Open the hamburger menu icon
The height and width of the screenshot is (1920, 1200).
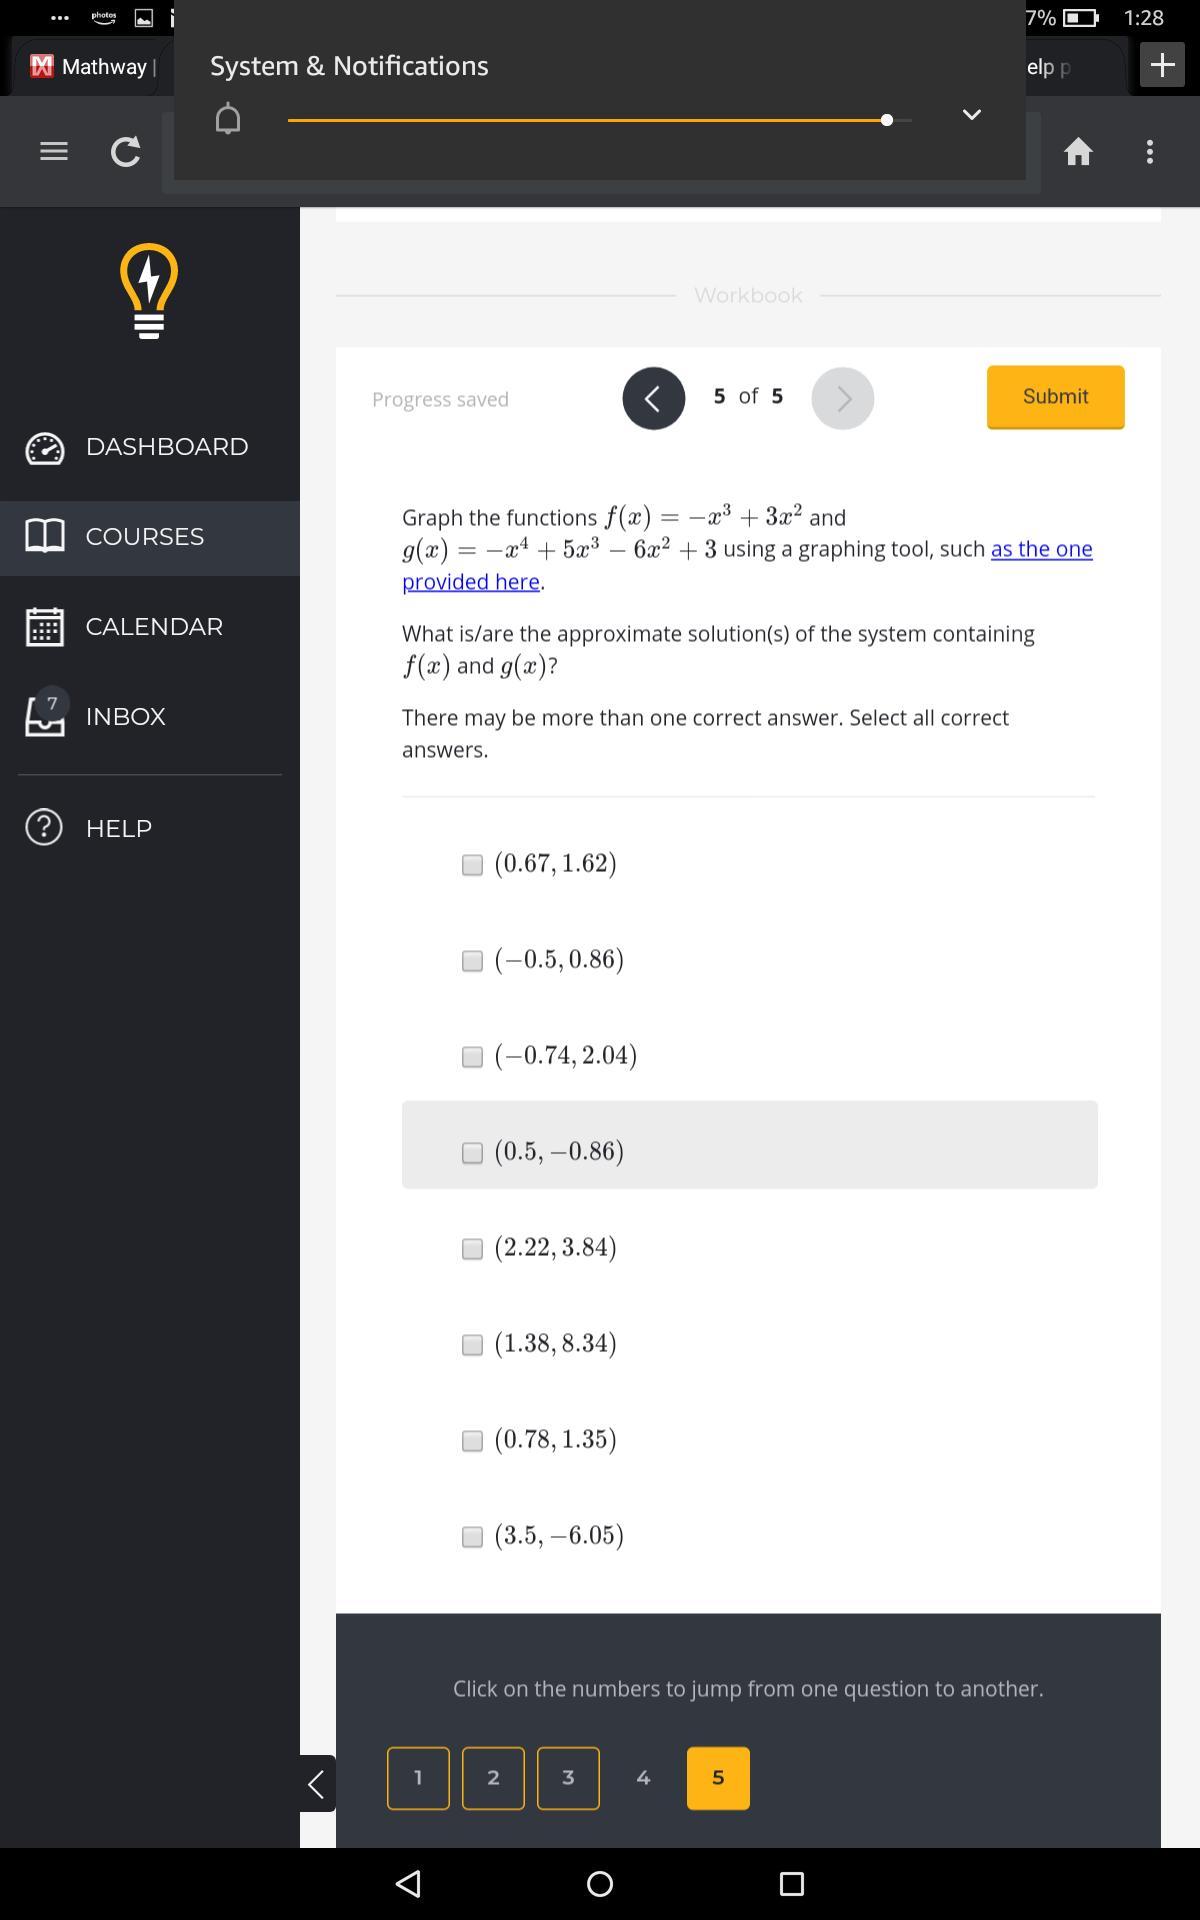pos(54,151)
